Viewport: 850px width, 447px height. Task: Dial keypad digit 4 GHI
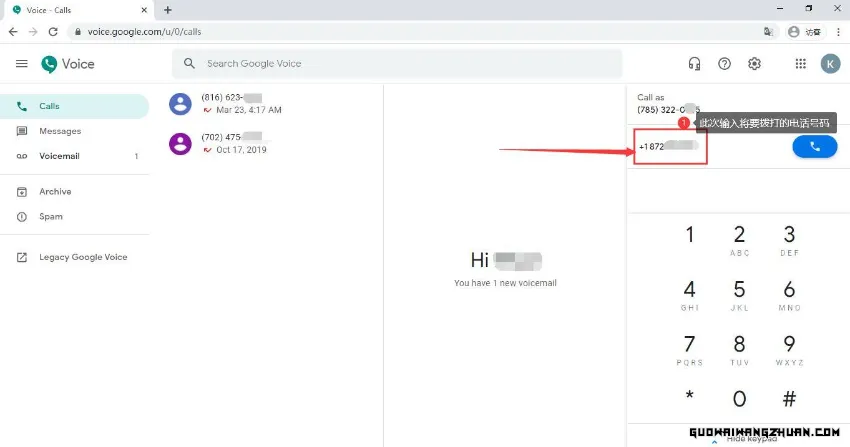690,295
